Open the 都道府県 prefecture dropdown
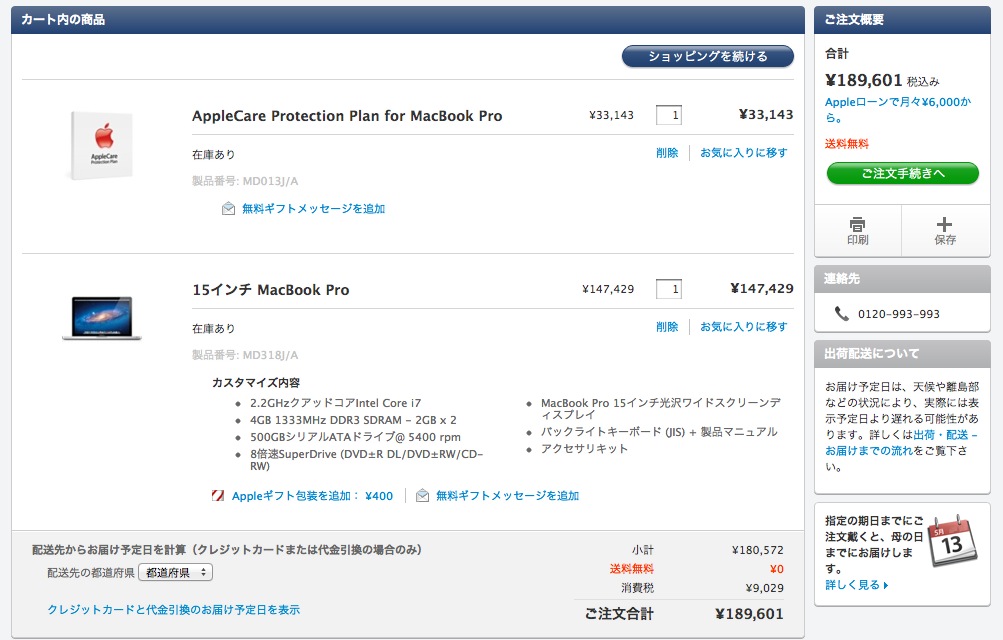This screenshot has height=640, width=1003. 175,572
